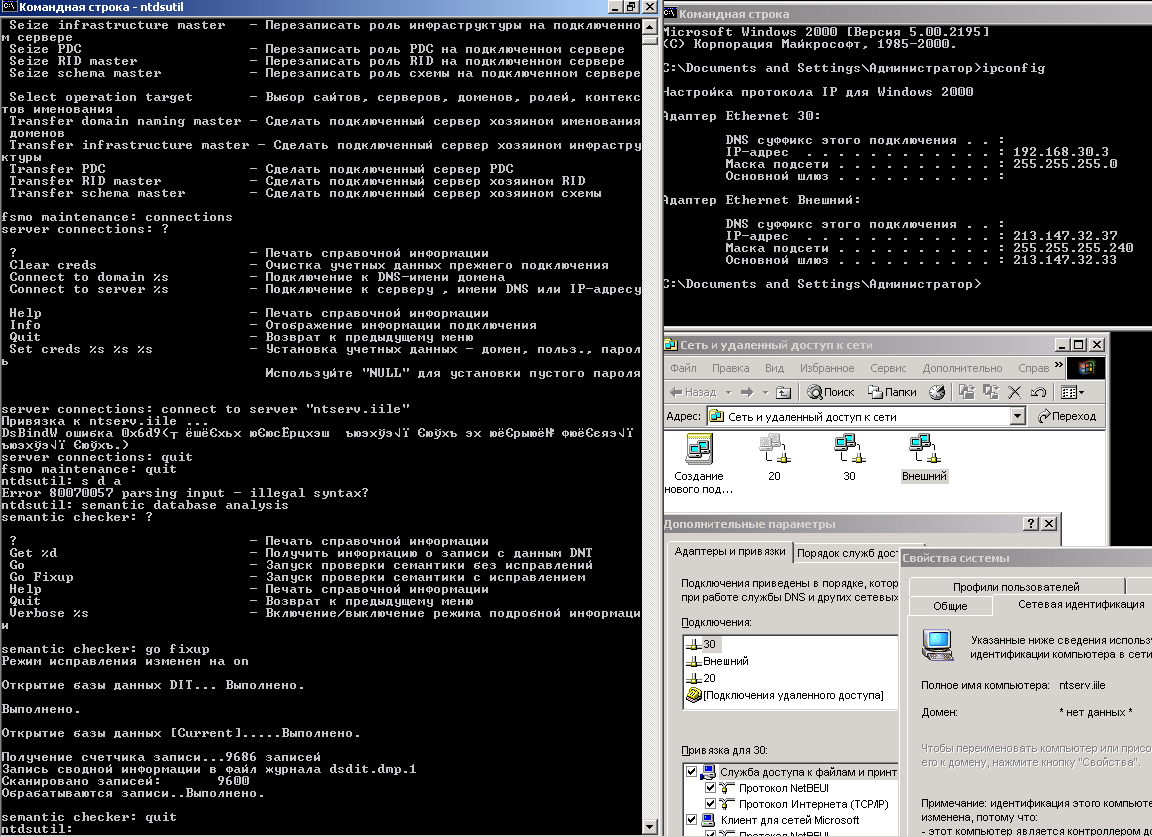1152x837 pixels.
Task: Open the Back button history dropdown arrow
Action: coord(729,392)
